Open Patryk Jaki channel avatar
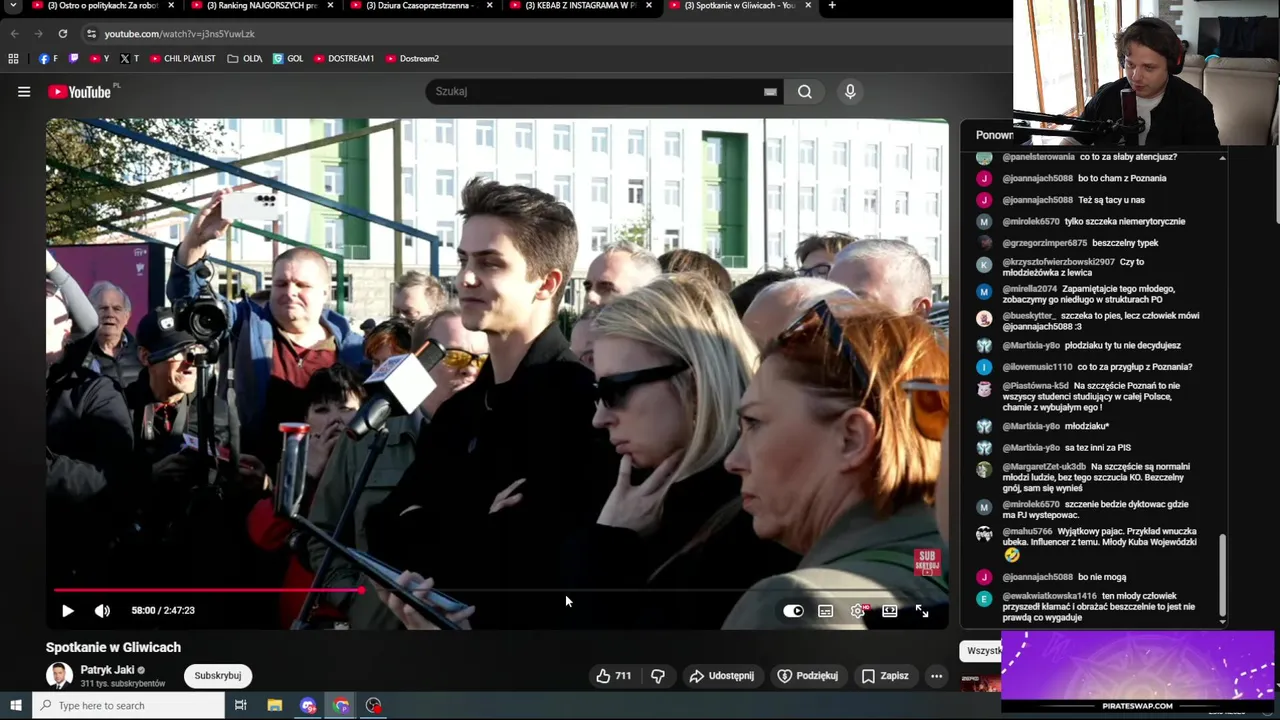Viewport: 1280px width, 720px height. (59, 676)
